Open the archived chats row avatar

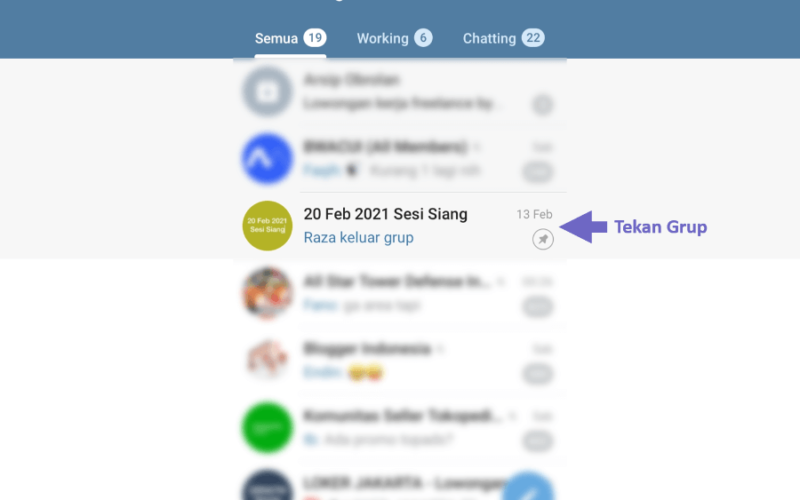click(267, 92)
